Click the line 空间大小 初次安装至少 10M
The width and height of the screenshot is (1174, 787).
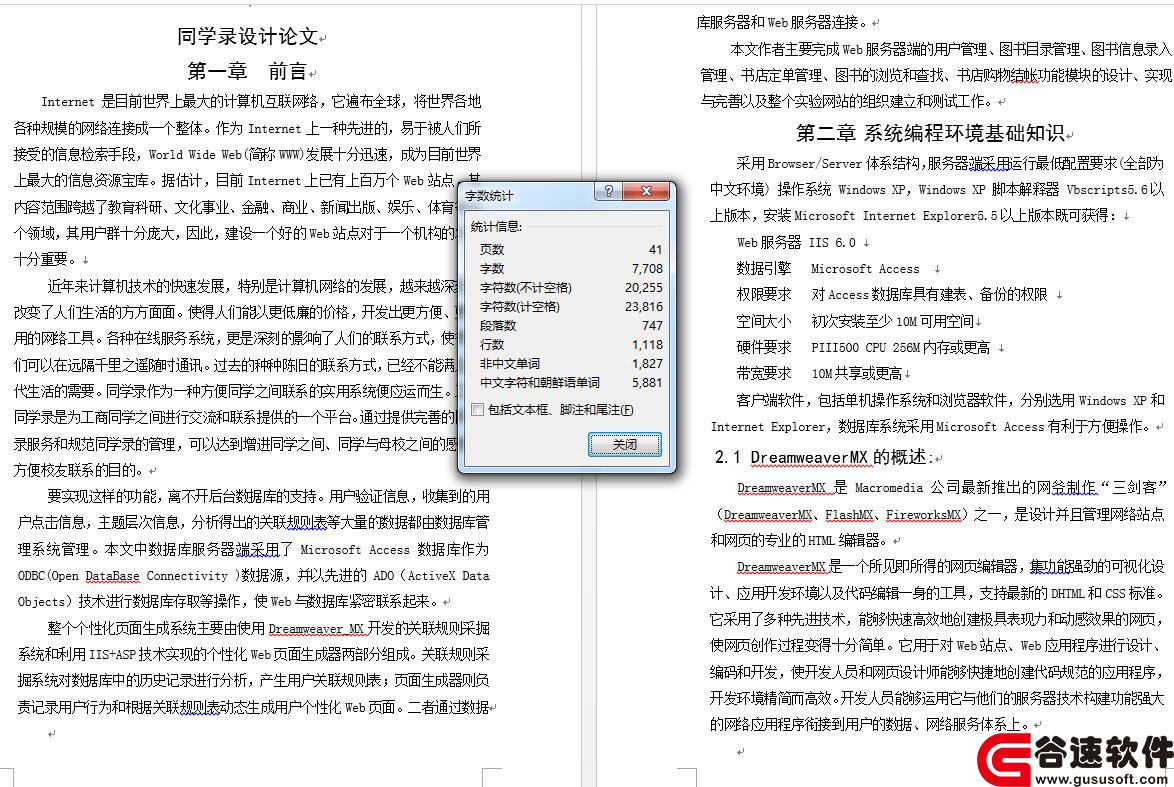point(855,321)
